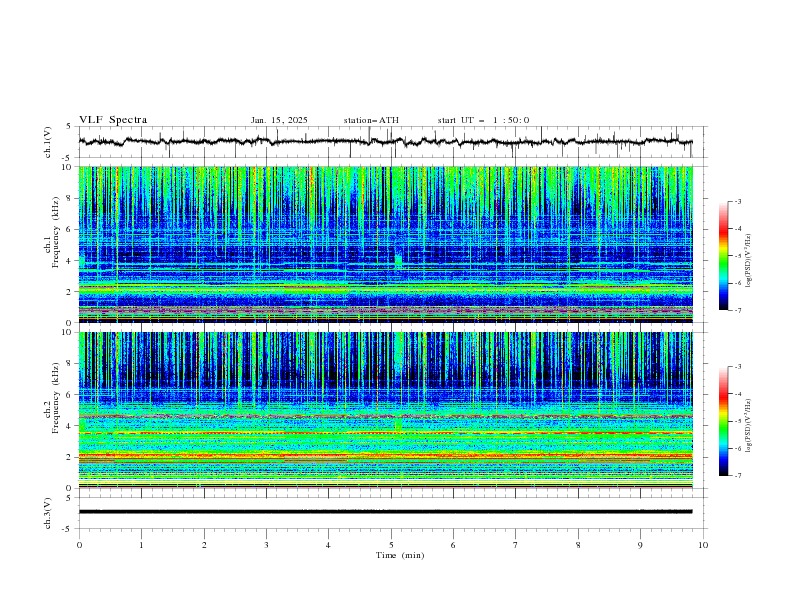This screenshot has width=792, height=612.
Task: Click the "1" tick on the time axis
Action: 141,545
